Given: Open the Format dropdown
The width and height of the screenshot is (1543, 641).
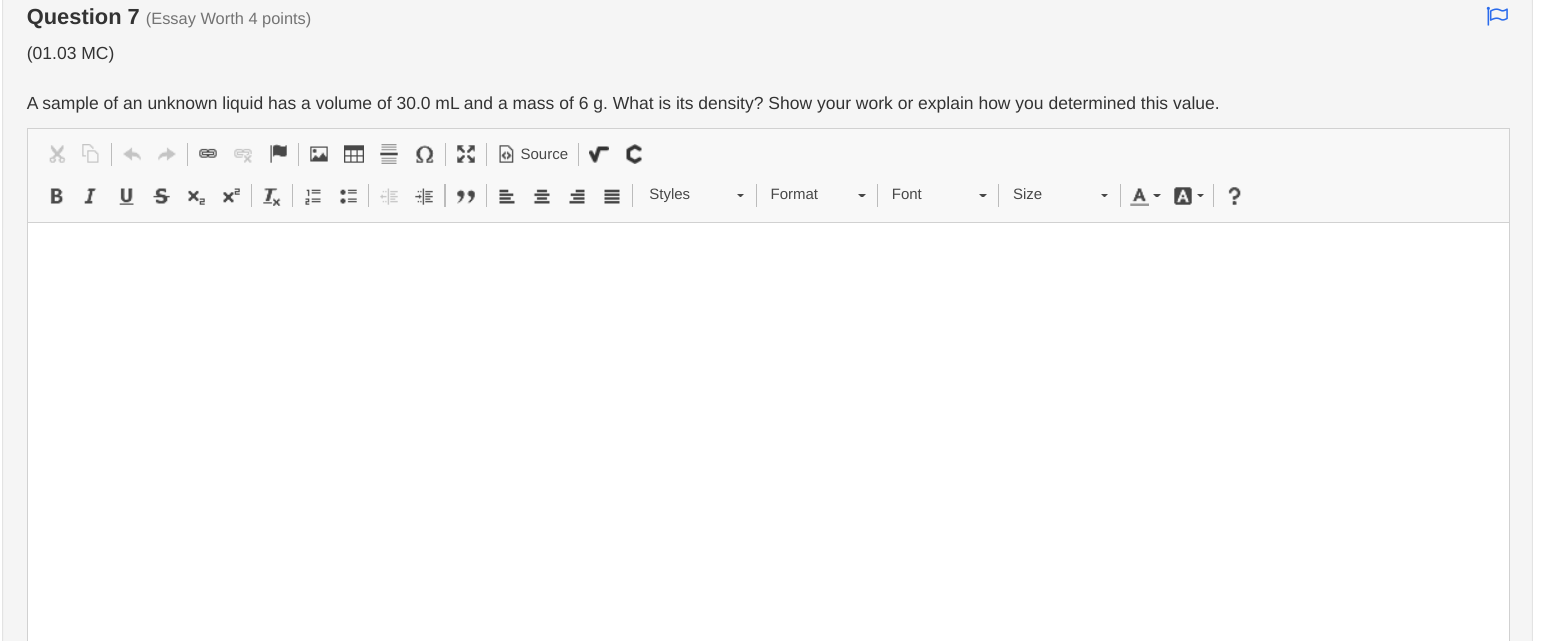Looking at the screenshot, I should pyautogui.click(x=817, y=195).
